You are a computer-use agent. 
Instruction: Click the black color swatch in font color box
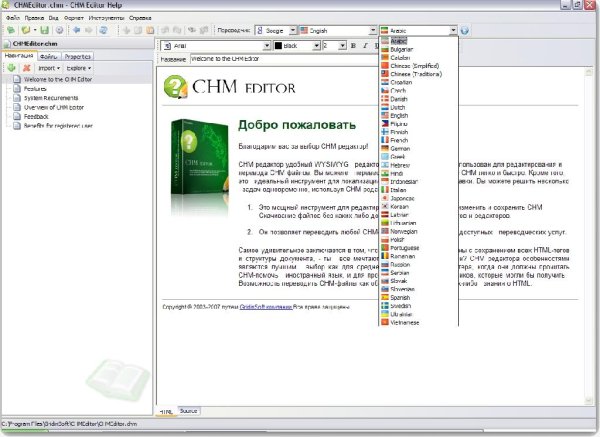(x=279, y=46)
